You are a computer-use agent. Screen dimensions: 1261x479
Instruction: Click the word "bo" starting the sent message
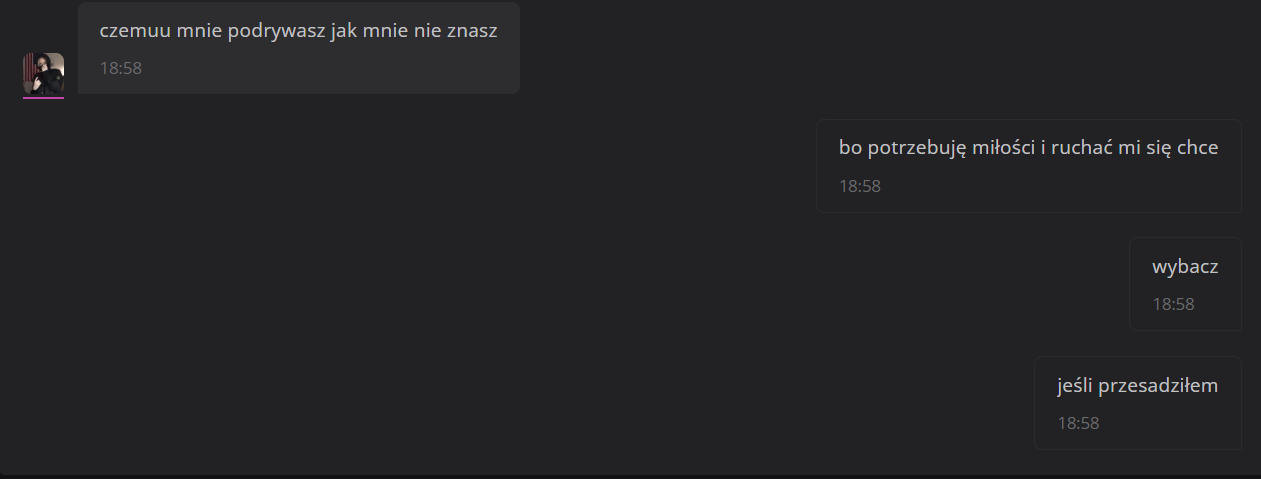(850, 148)
